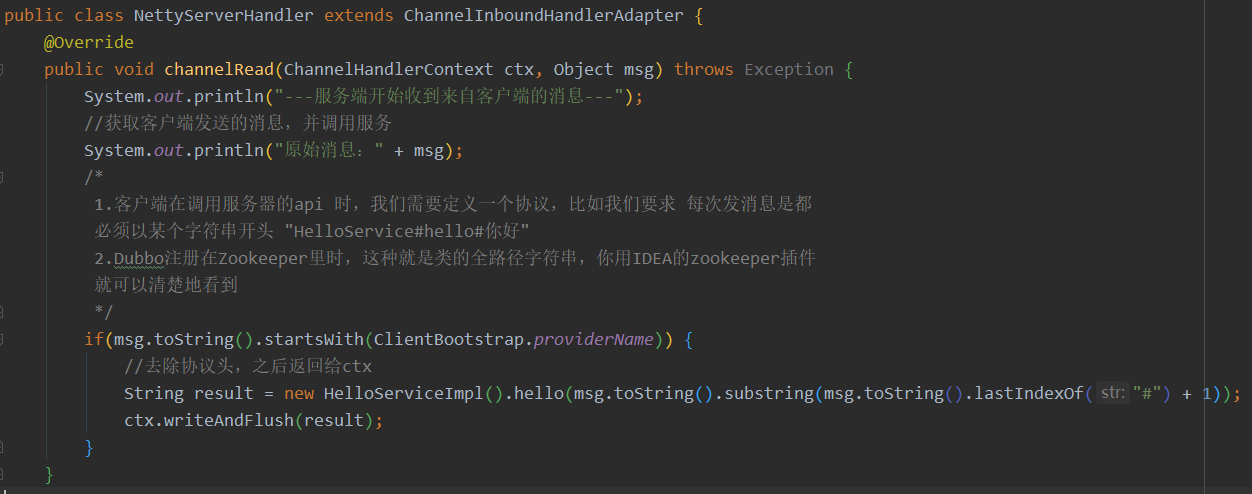Click "HelloService#hello#你好" in the comment
This screenshot has height=494, width=1252.
click(407, 231)
